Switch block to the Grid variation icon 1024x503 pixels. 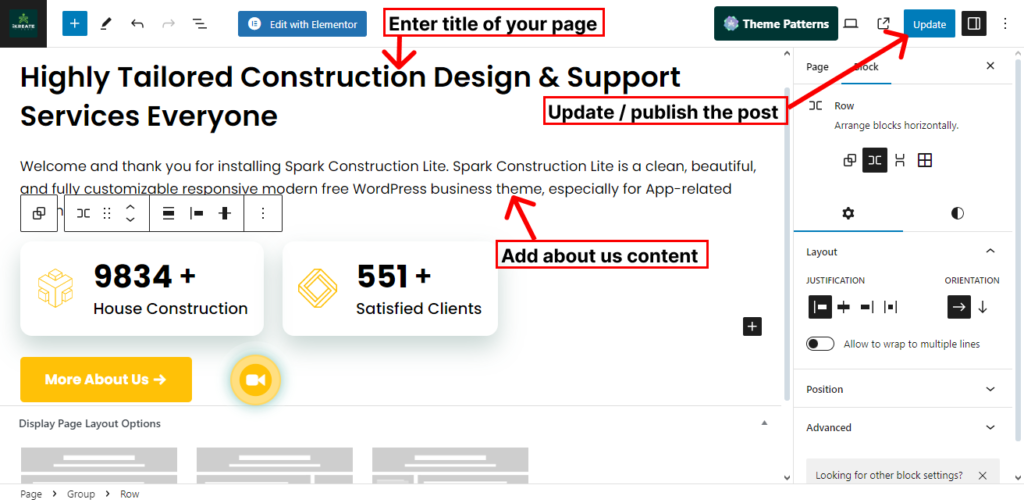(x=925, y=160)
